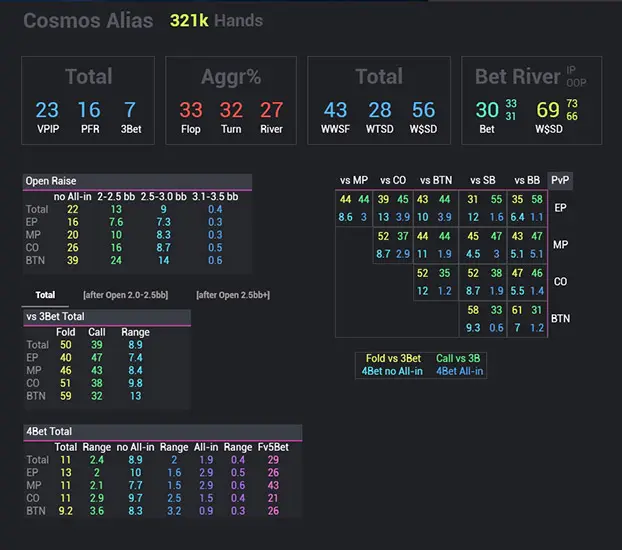Click the WWSF stat value 43
622x550 pixels.
click(336, 110)
